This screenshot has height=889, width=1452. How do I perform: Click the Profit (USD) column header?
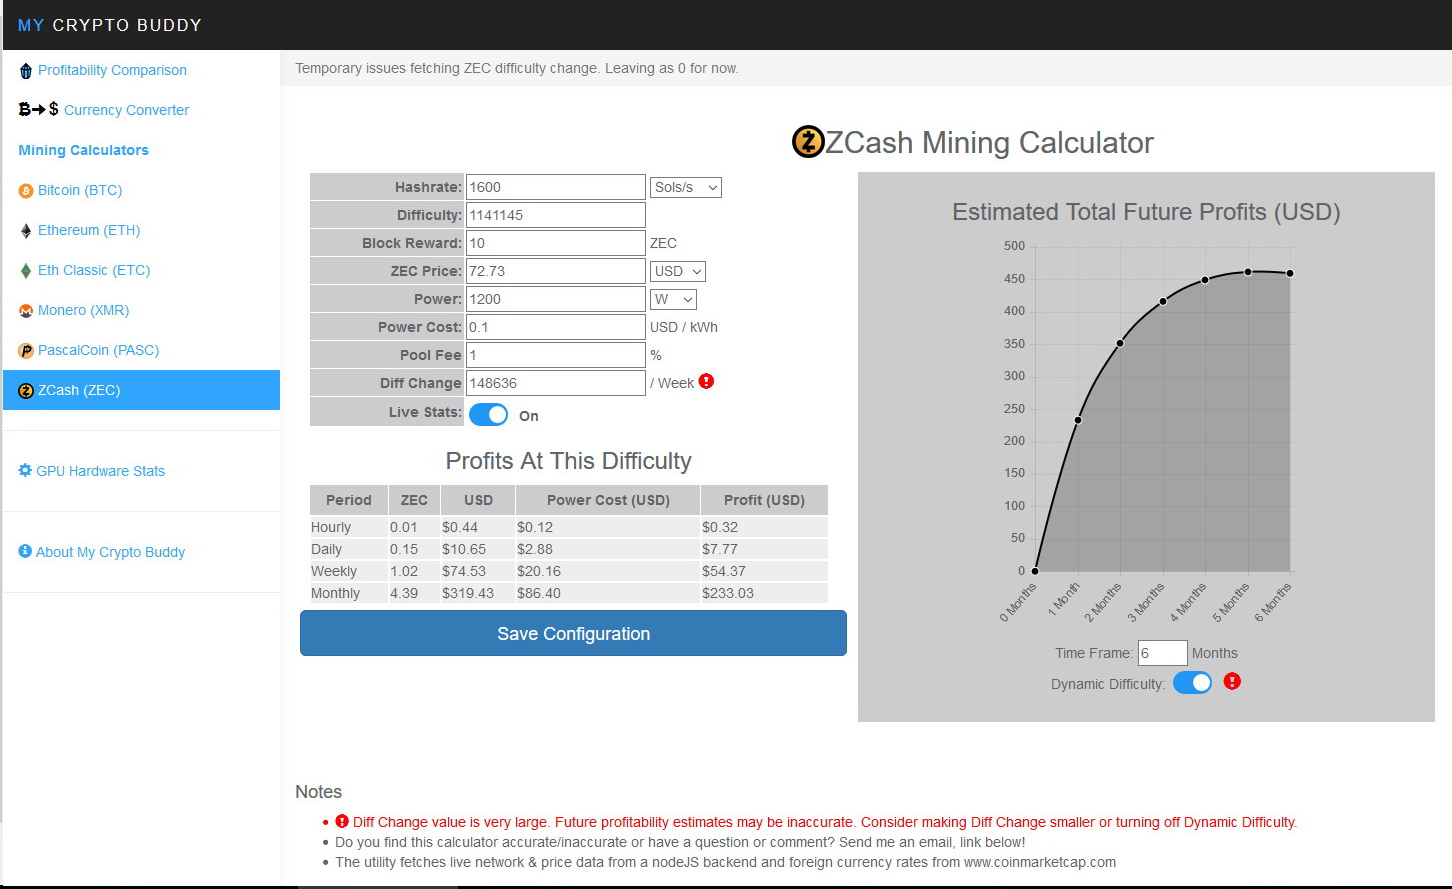pyautogui.click(x=764, y=500)
